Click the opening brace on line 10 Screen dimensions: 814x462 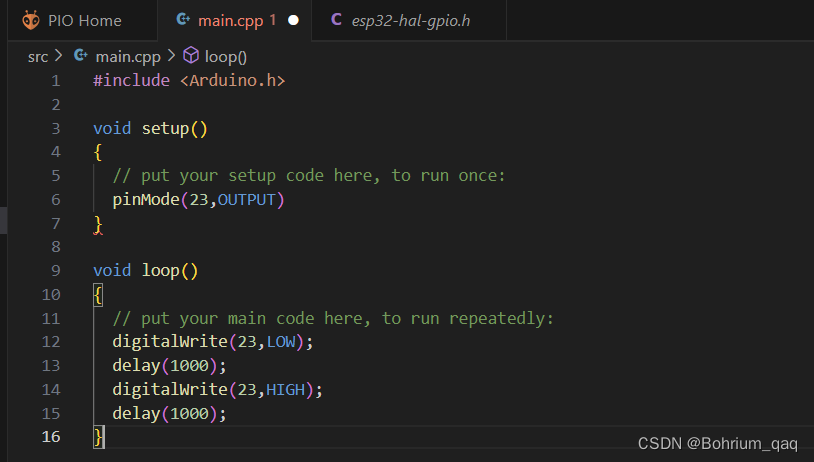coord(98,295)
